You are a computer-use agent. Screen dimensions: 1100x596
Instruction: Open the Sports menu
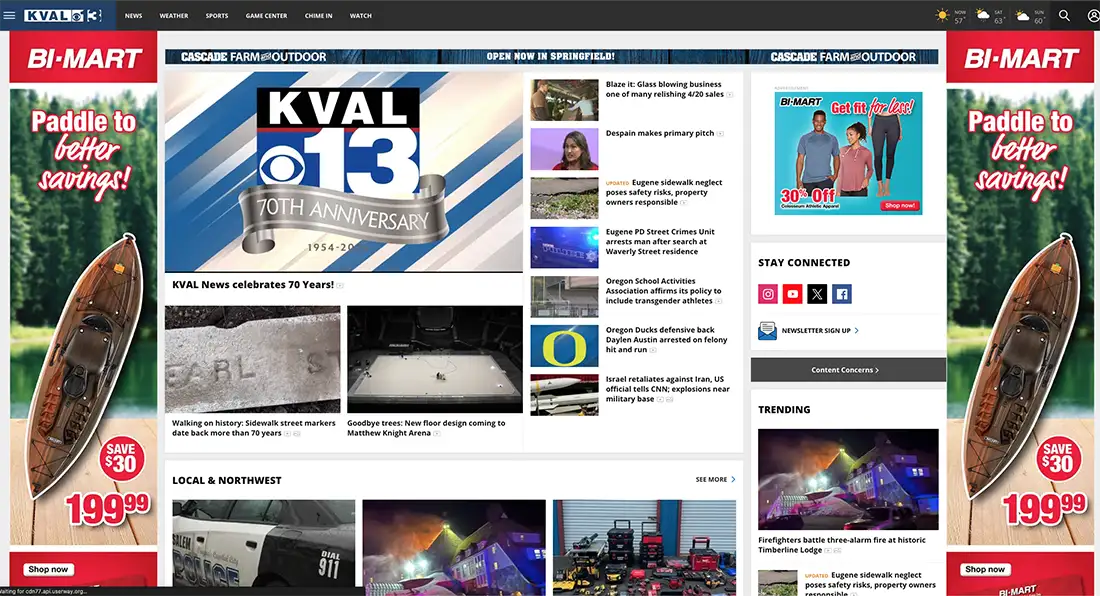click(217, 15)
